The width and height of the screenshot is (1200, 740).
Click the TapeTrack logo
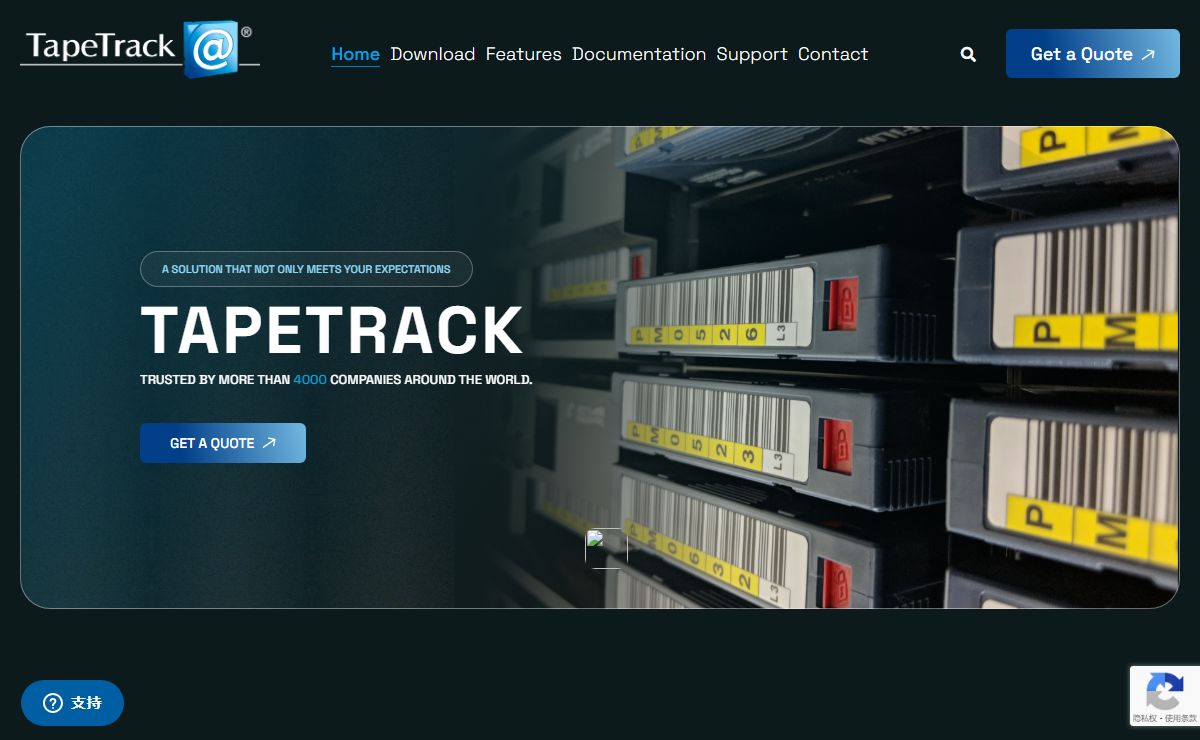tap(140, 48)
